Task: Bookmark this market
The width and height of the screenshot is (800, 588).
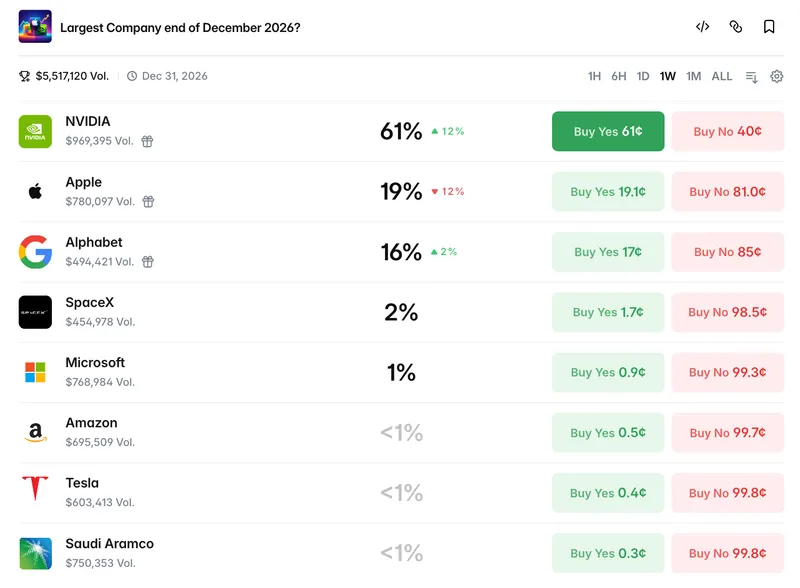Action: [x=769, y=27]
